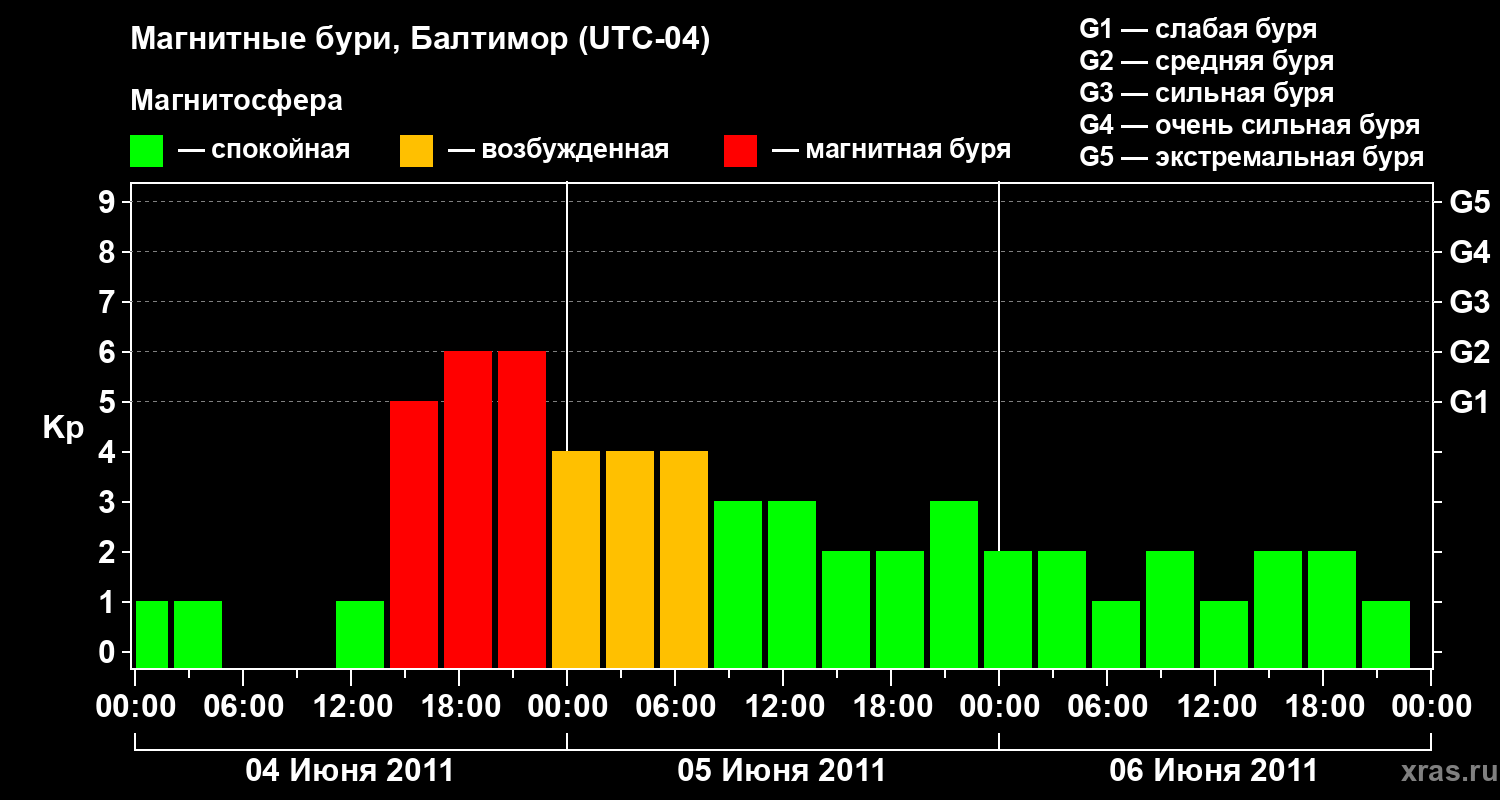Click the 'спокойная' legend text
The image size is (1500, 800).
click(x=281, y=151)
